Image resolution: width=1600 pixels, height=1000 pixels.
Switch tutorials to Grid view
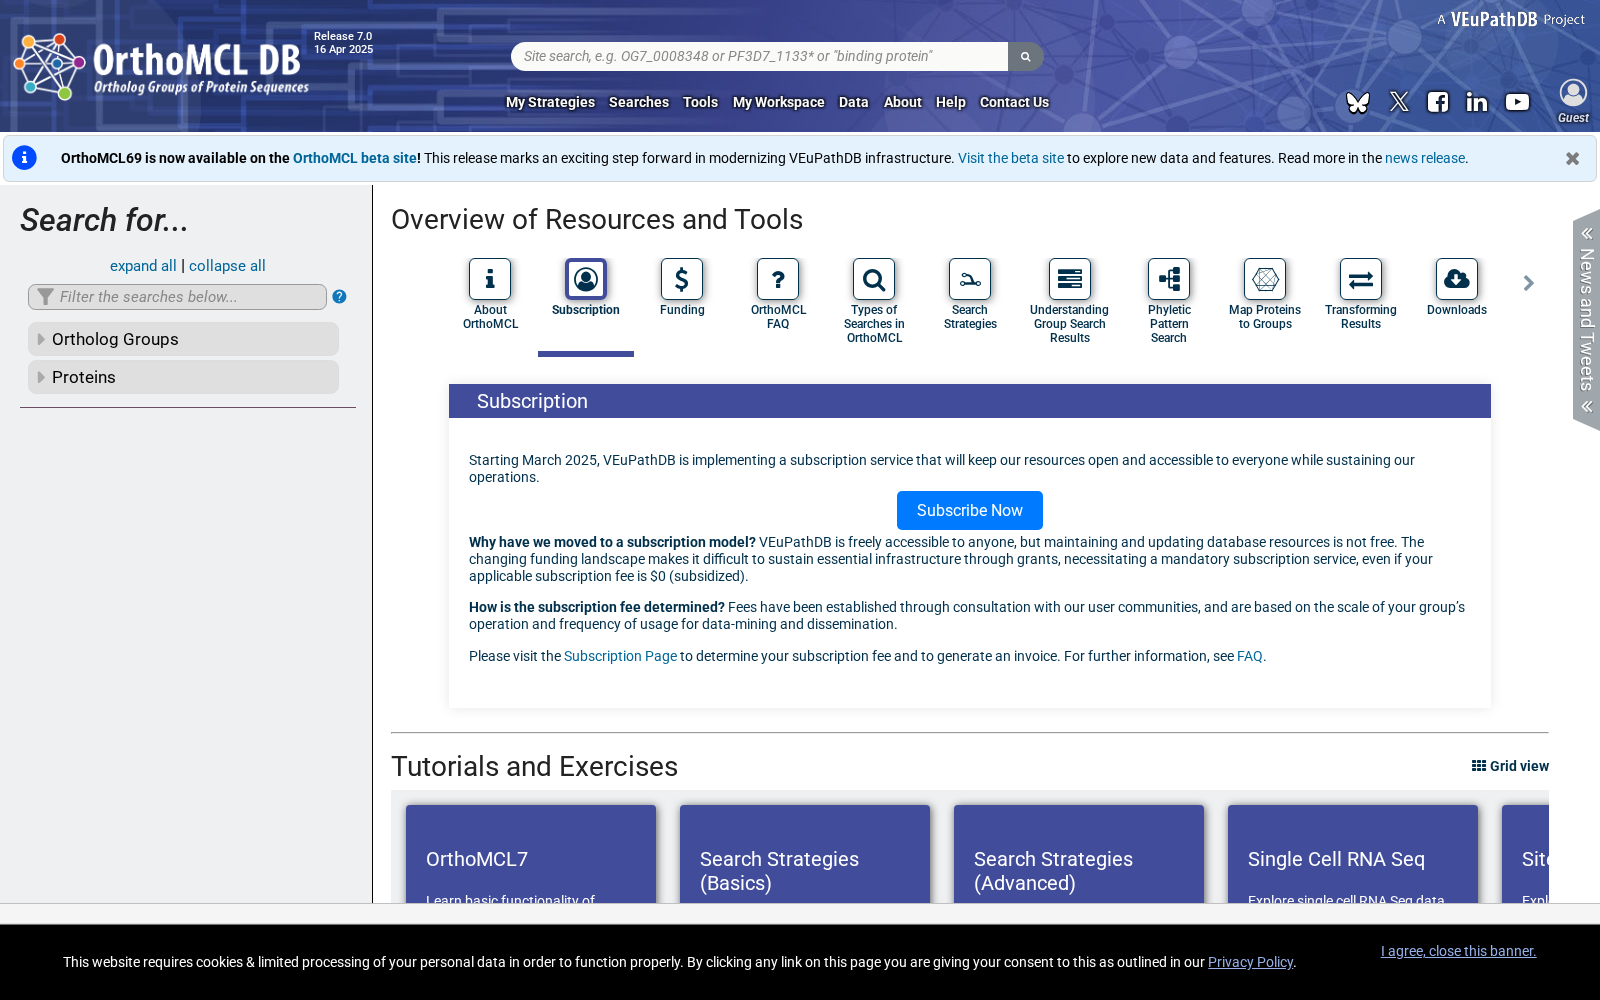[x=1510, y=766]
